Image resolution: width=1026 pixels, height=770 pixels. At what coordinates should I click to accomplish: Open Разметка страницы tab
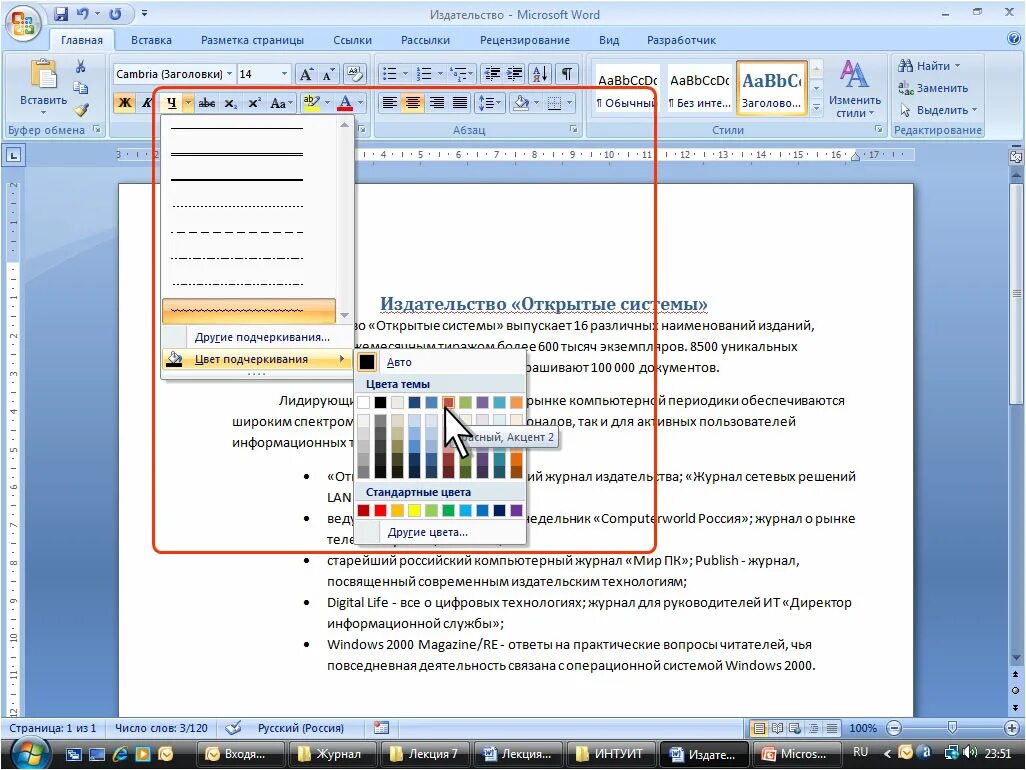[252, 40]
